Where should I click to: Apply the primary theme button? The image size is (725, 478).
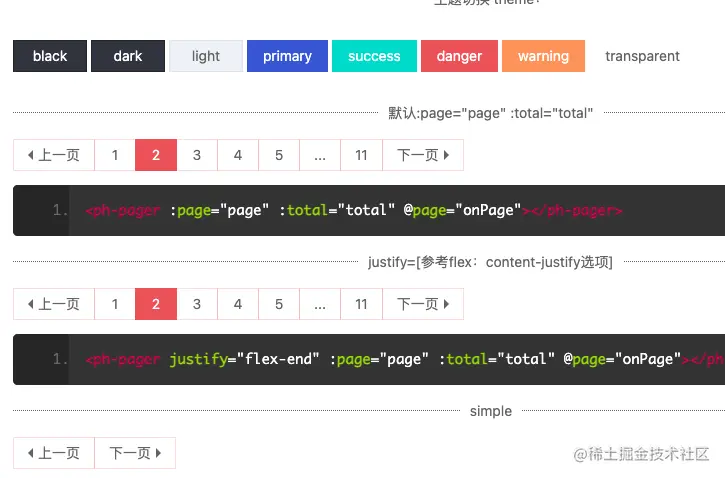click(287, 56)
